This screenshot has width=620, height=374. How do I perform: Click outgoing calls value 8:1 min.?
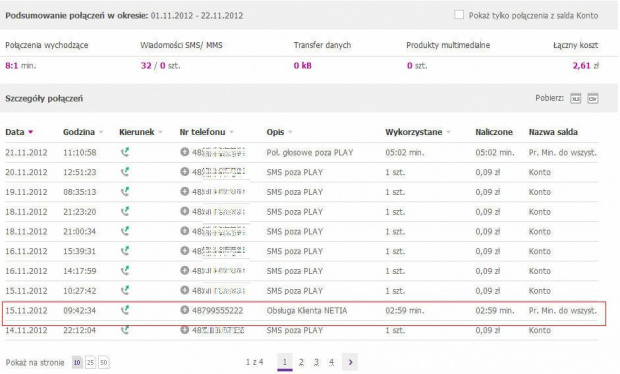pyautogui.click(x=21, y=66)
